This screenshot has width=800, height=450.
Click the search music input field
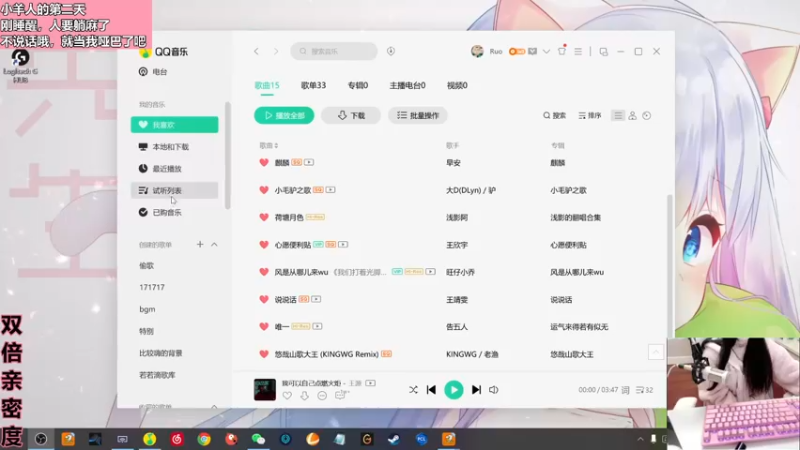[x=334, y=51]
